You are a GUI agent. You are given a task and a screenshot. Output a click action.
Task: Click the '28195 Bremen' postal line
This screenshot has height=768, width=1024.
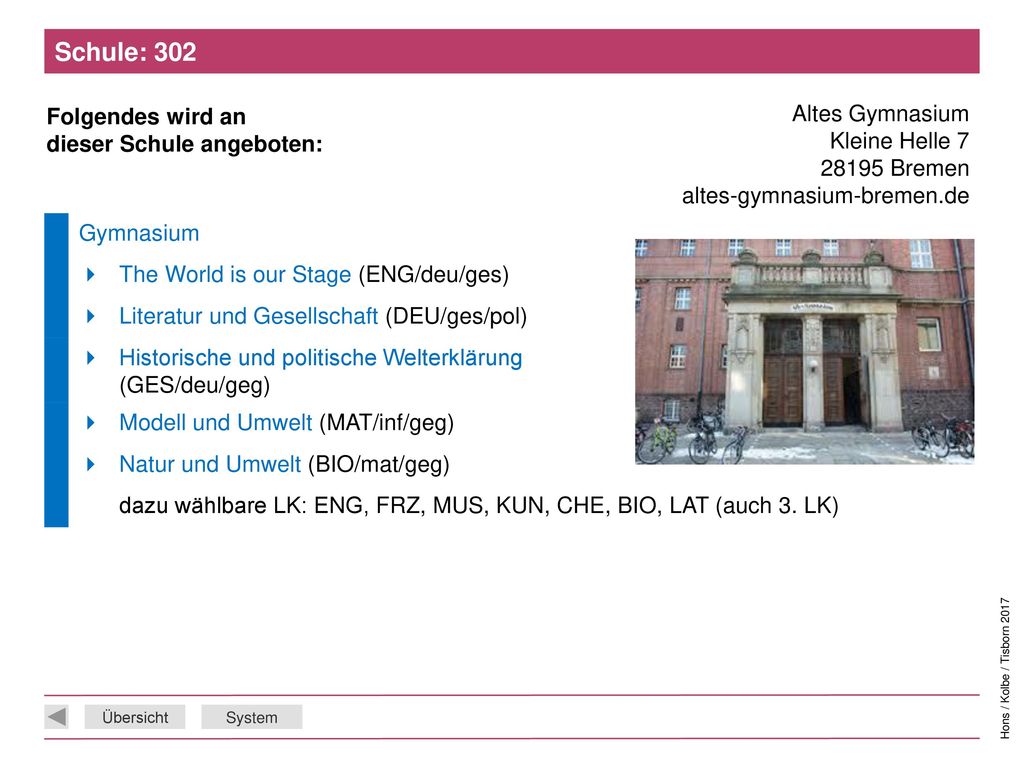click(x=895, y=168)
